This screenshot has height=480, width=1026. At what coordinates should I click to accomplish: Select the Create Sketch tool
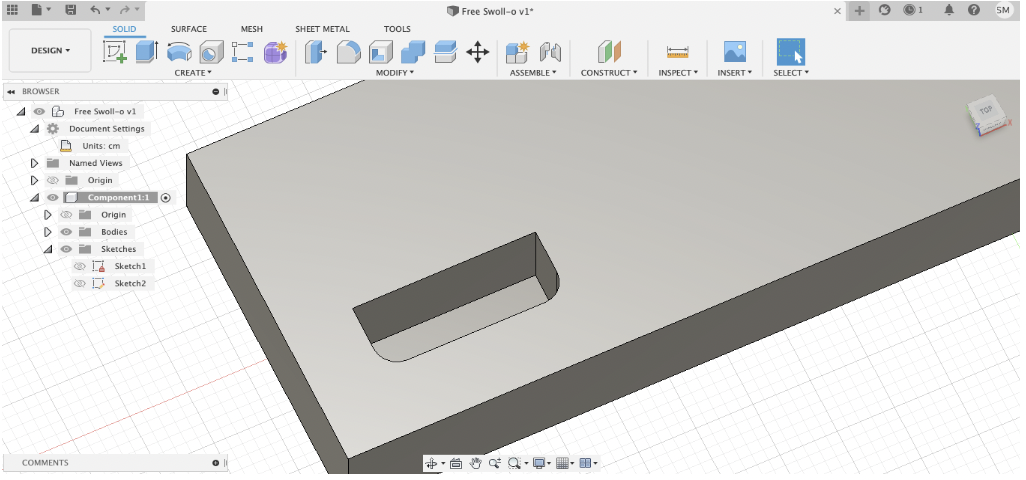[x=115, y=52]
